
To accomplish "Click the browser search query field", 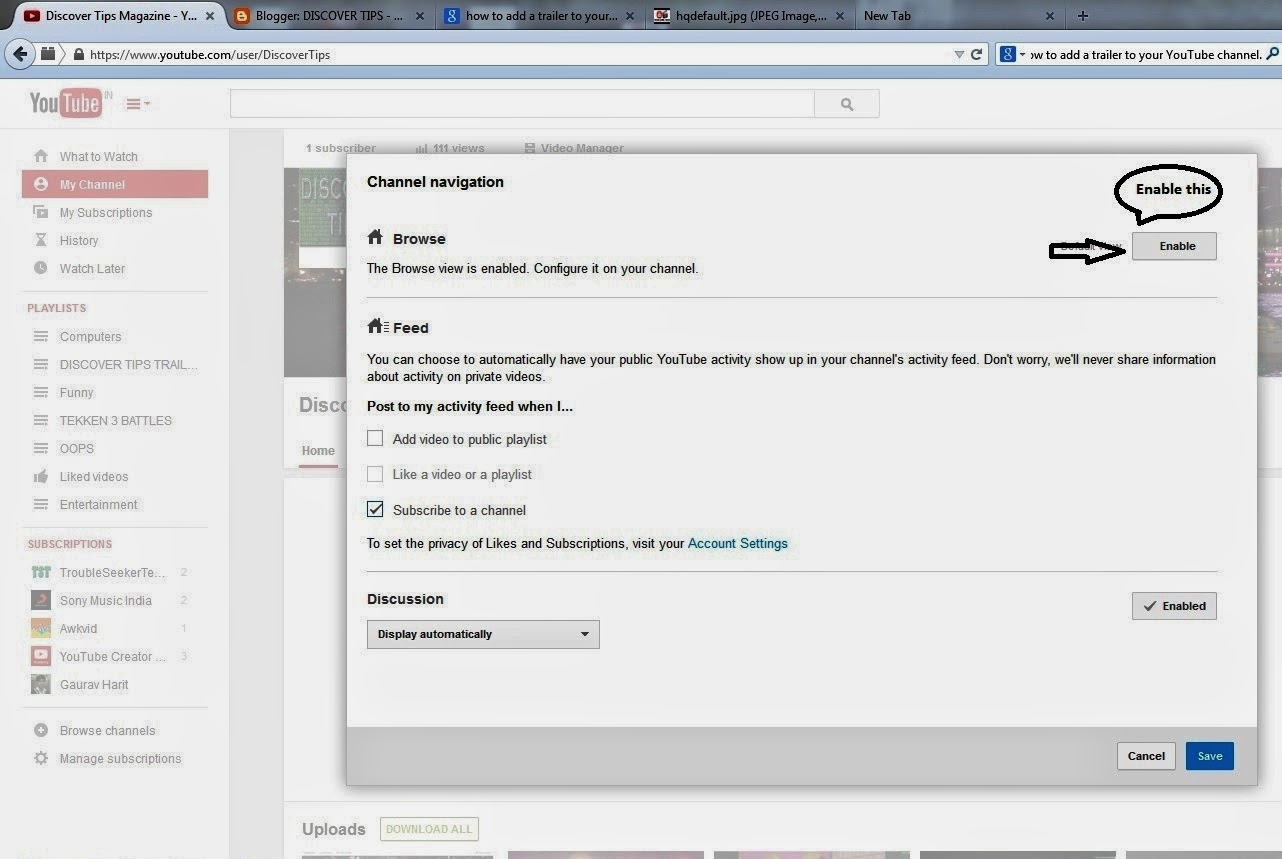I will click(x=1145, y=55).
